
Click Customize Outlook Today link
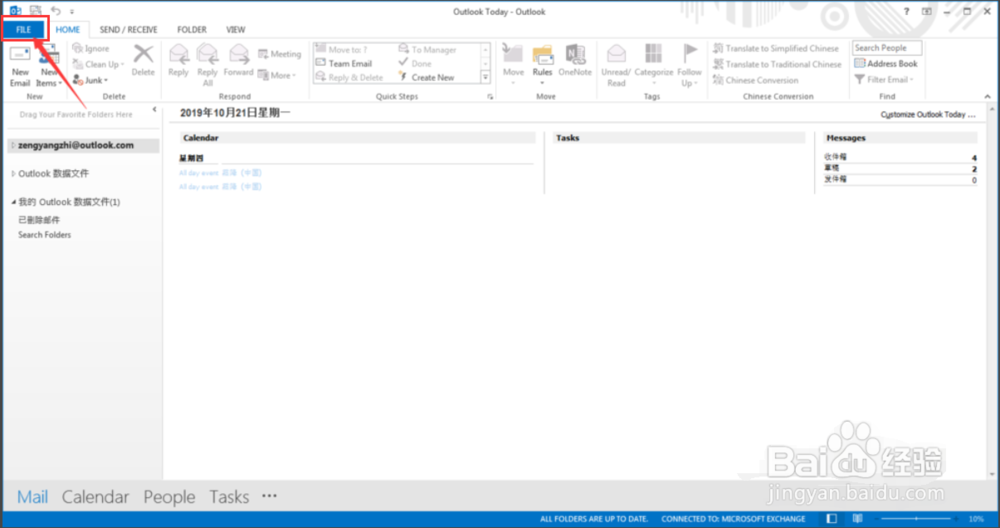pos(928,115)
